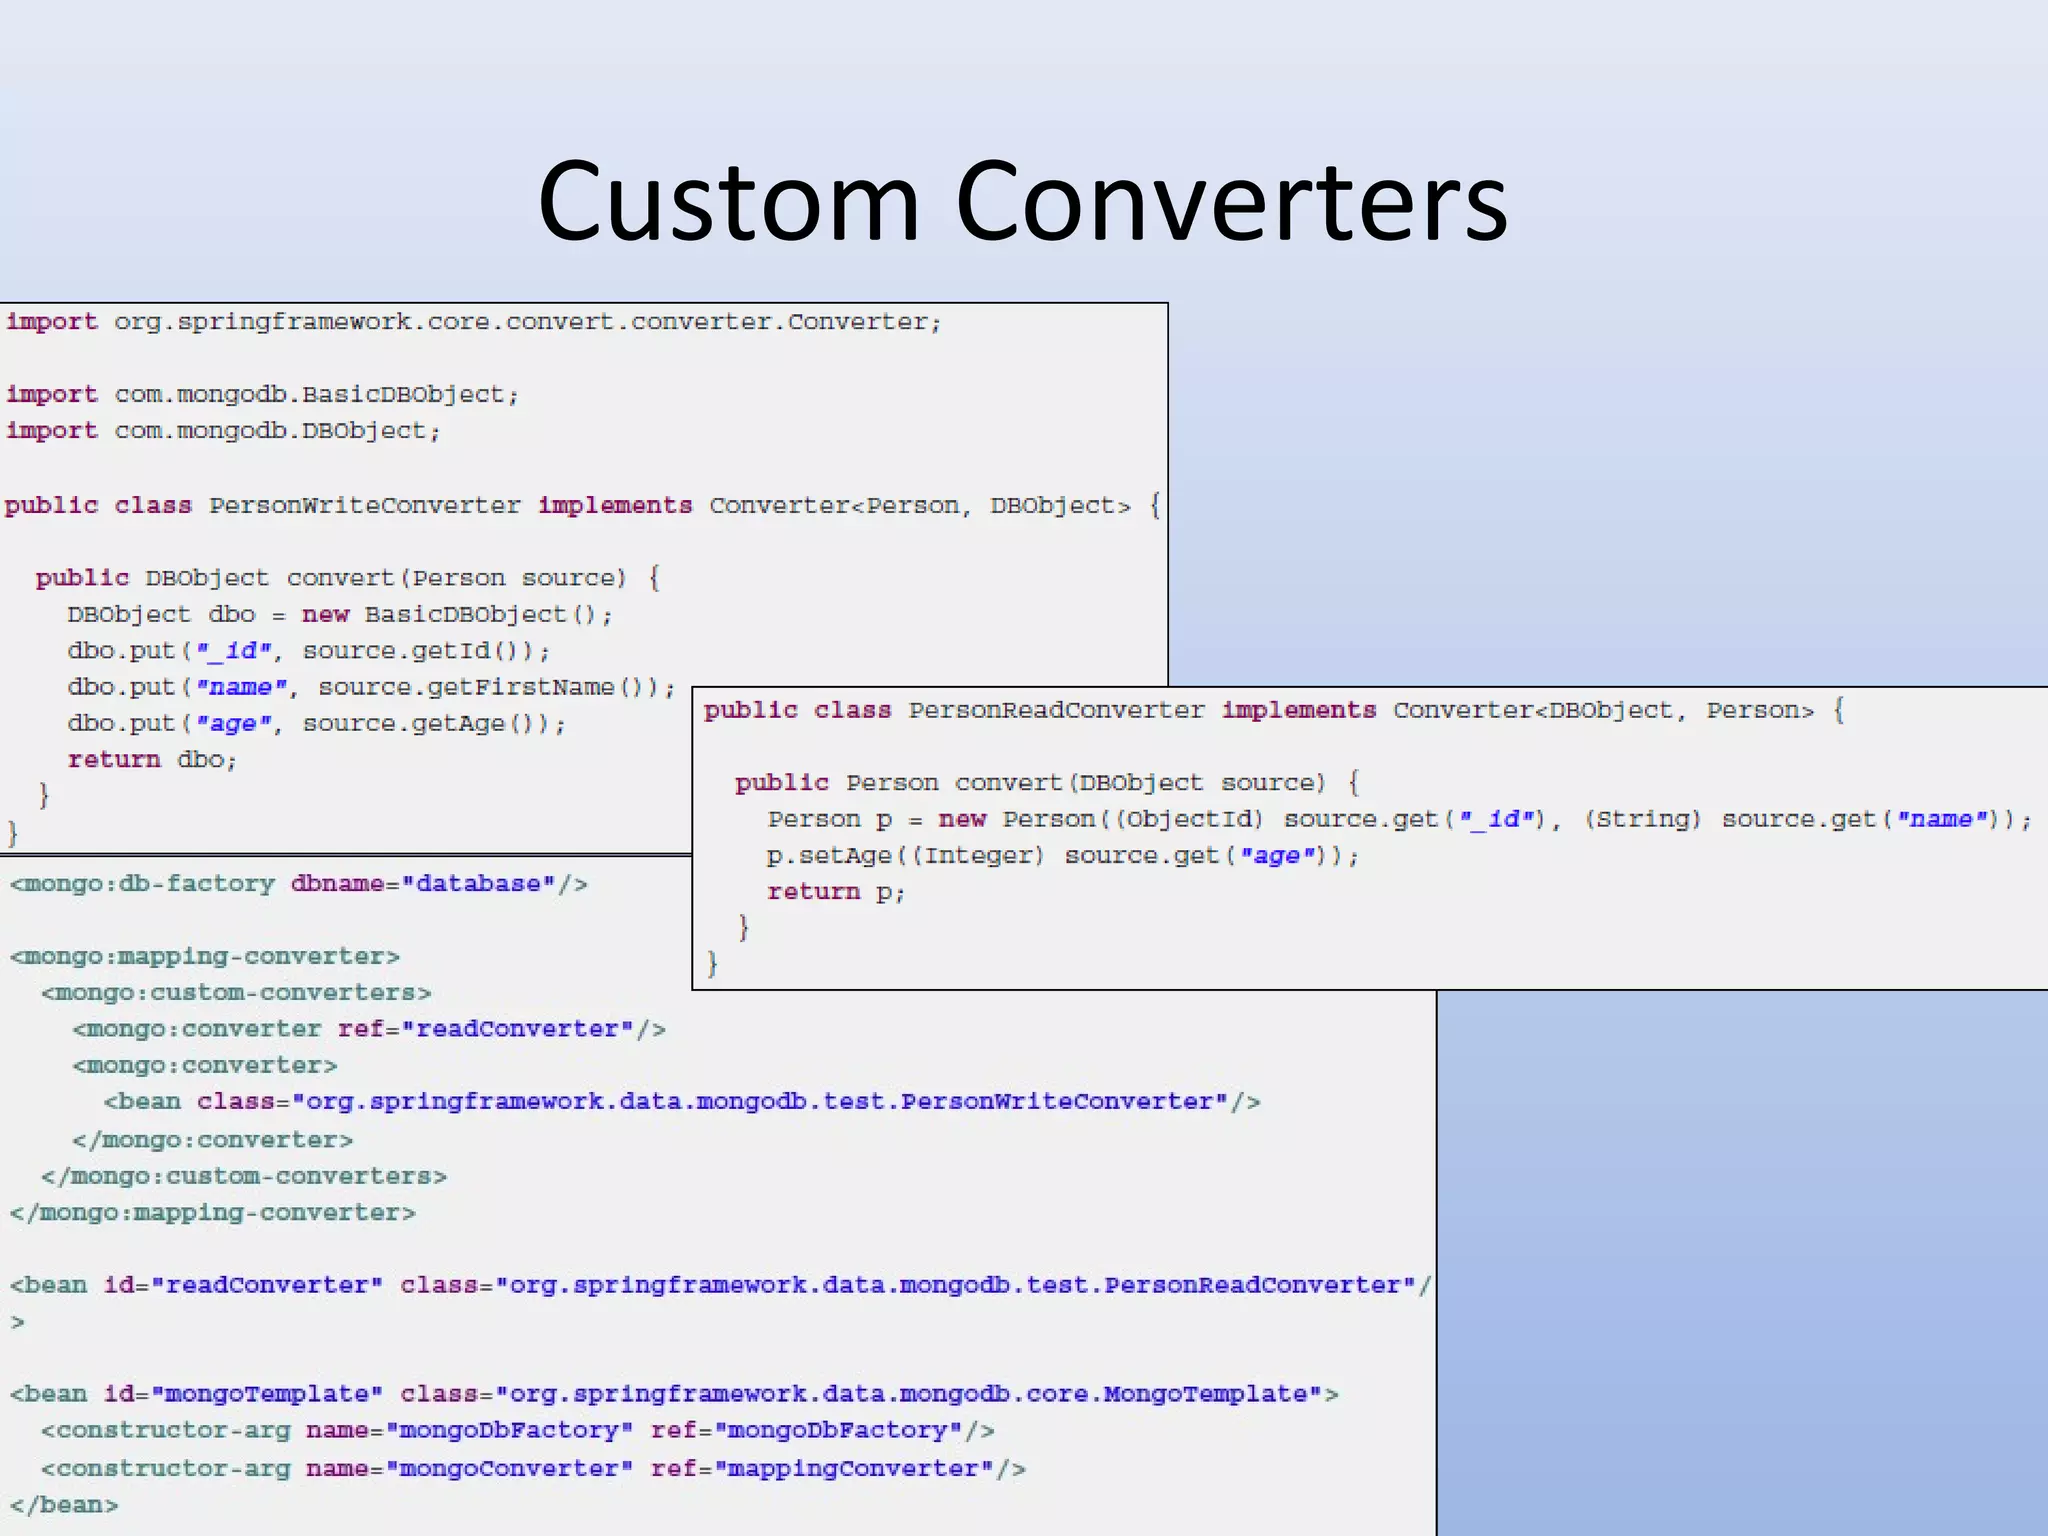Click constructor-arg line with name="mongoConverter"

pos(534,1469)
